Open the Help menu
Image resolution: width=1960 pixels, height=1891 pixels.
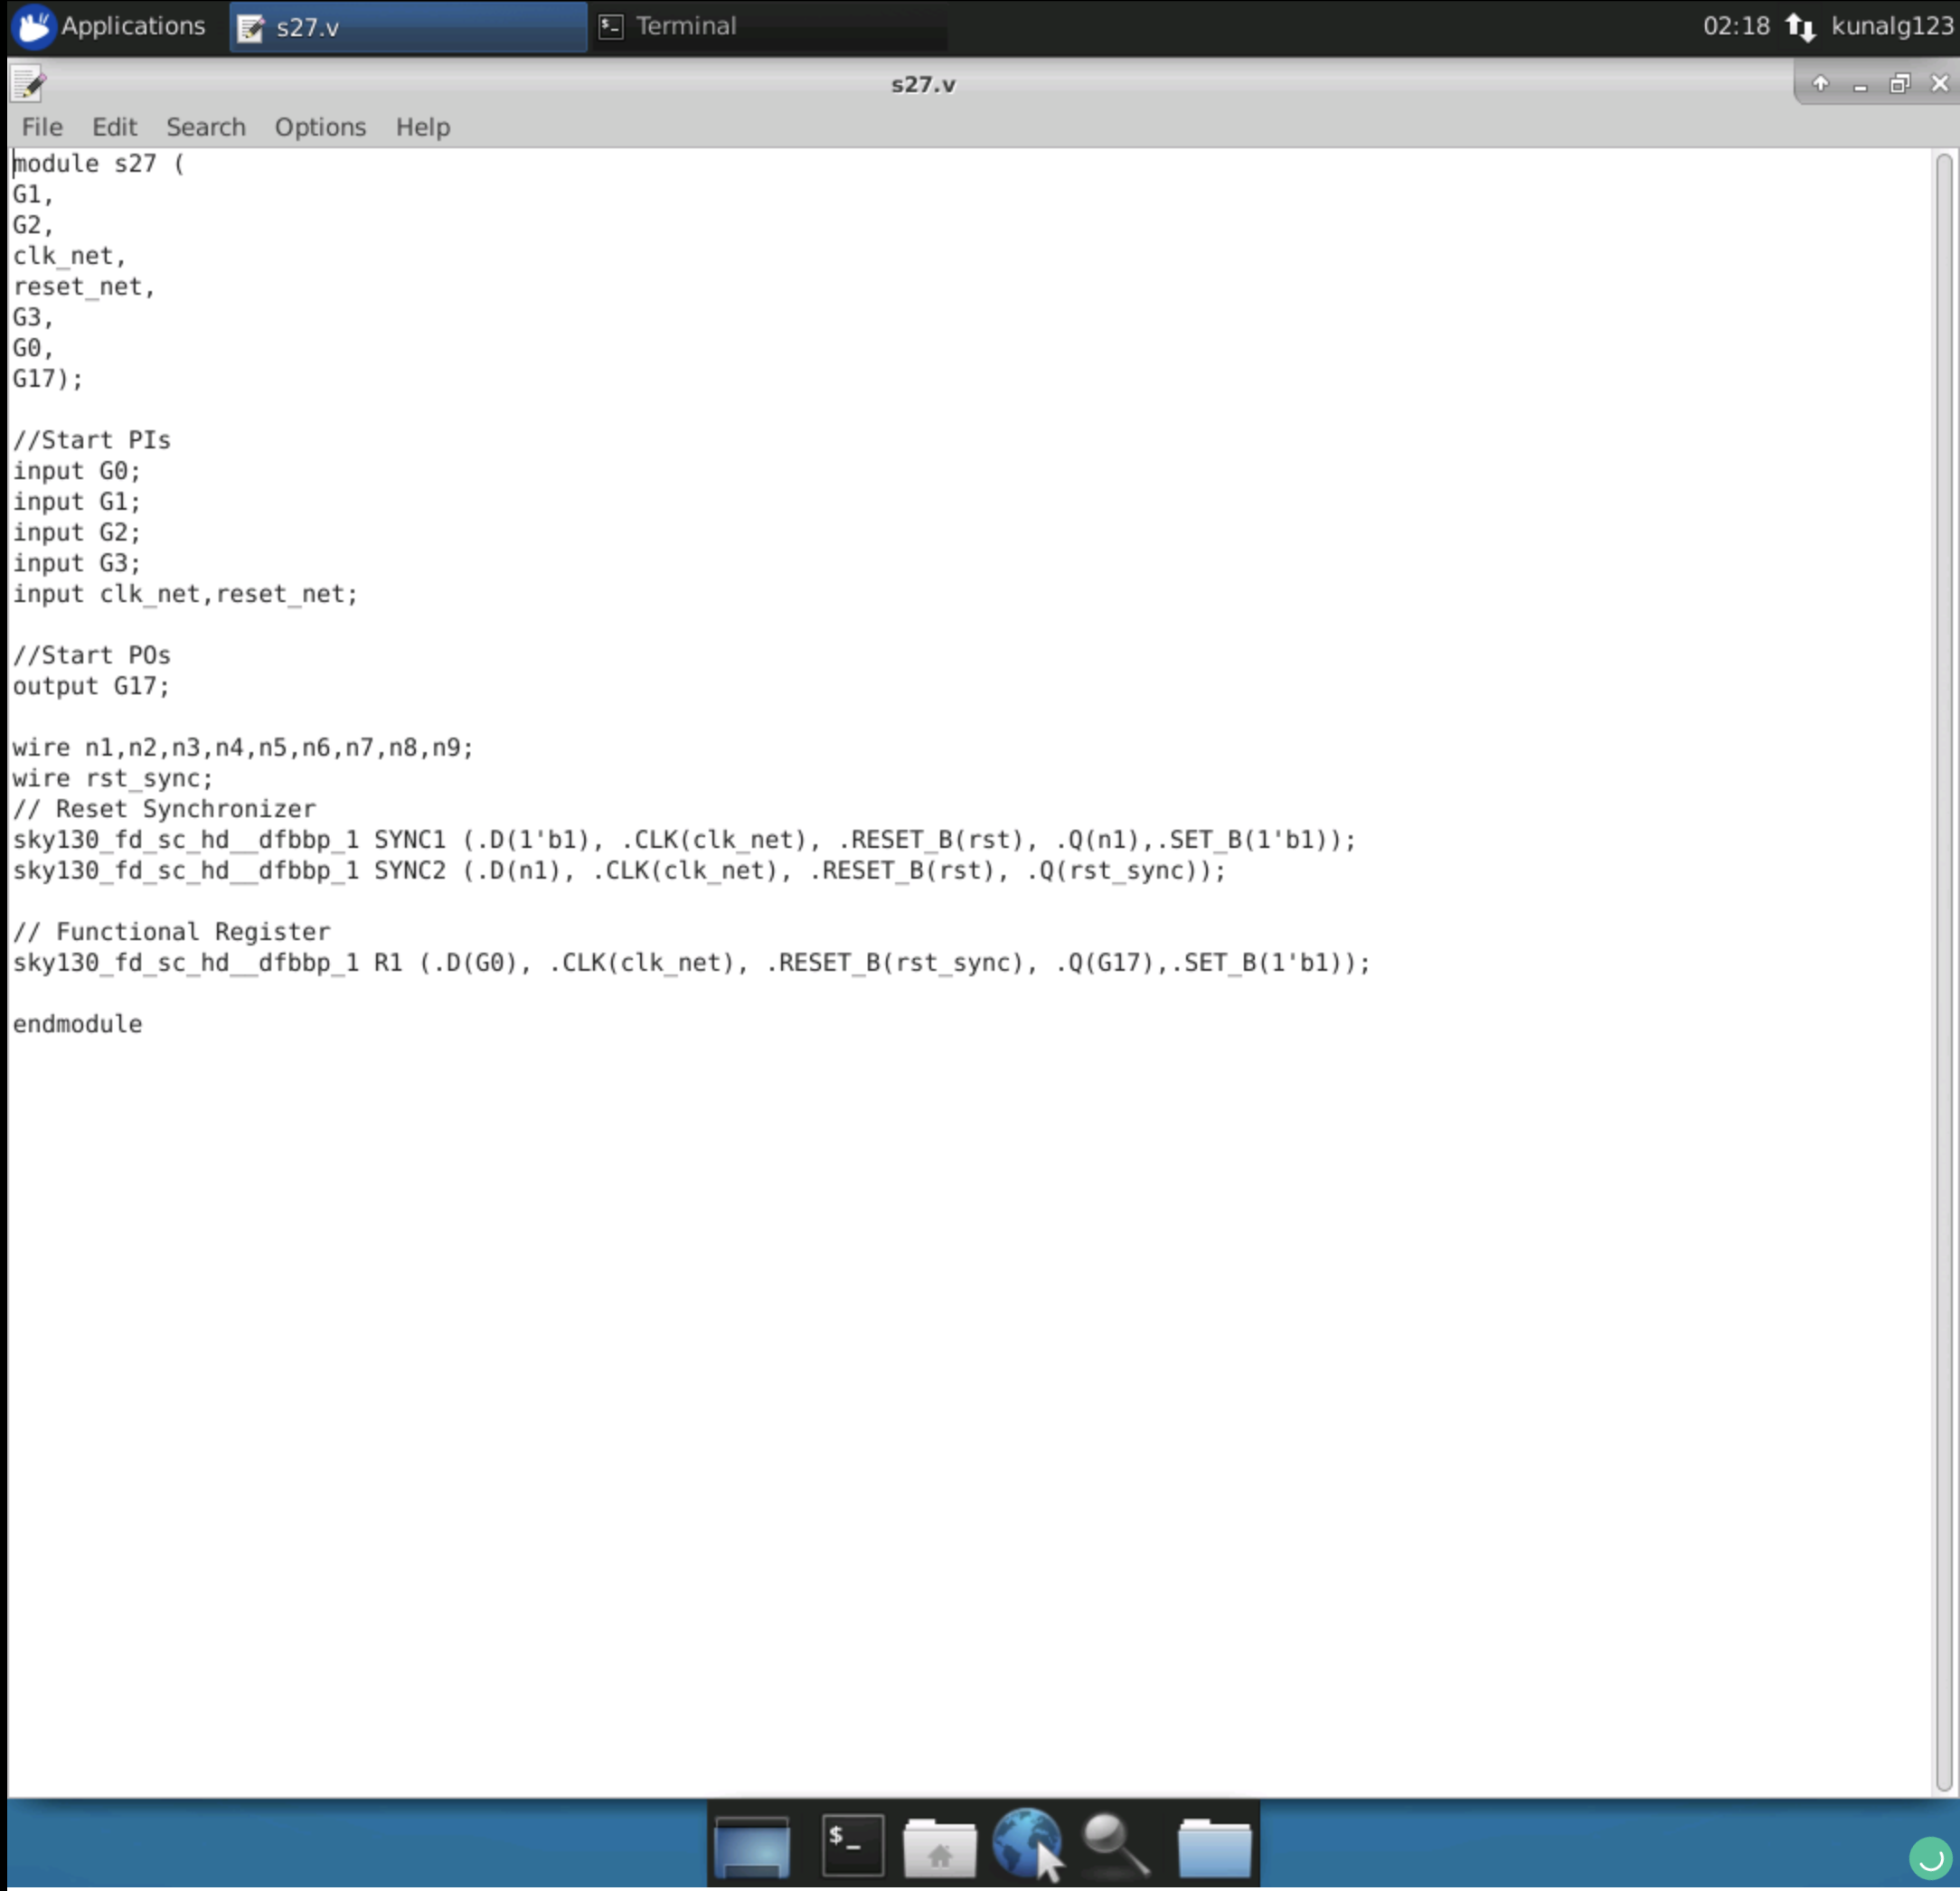[422, 127]
